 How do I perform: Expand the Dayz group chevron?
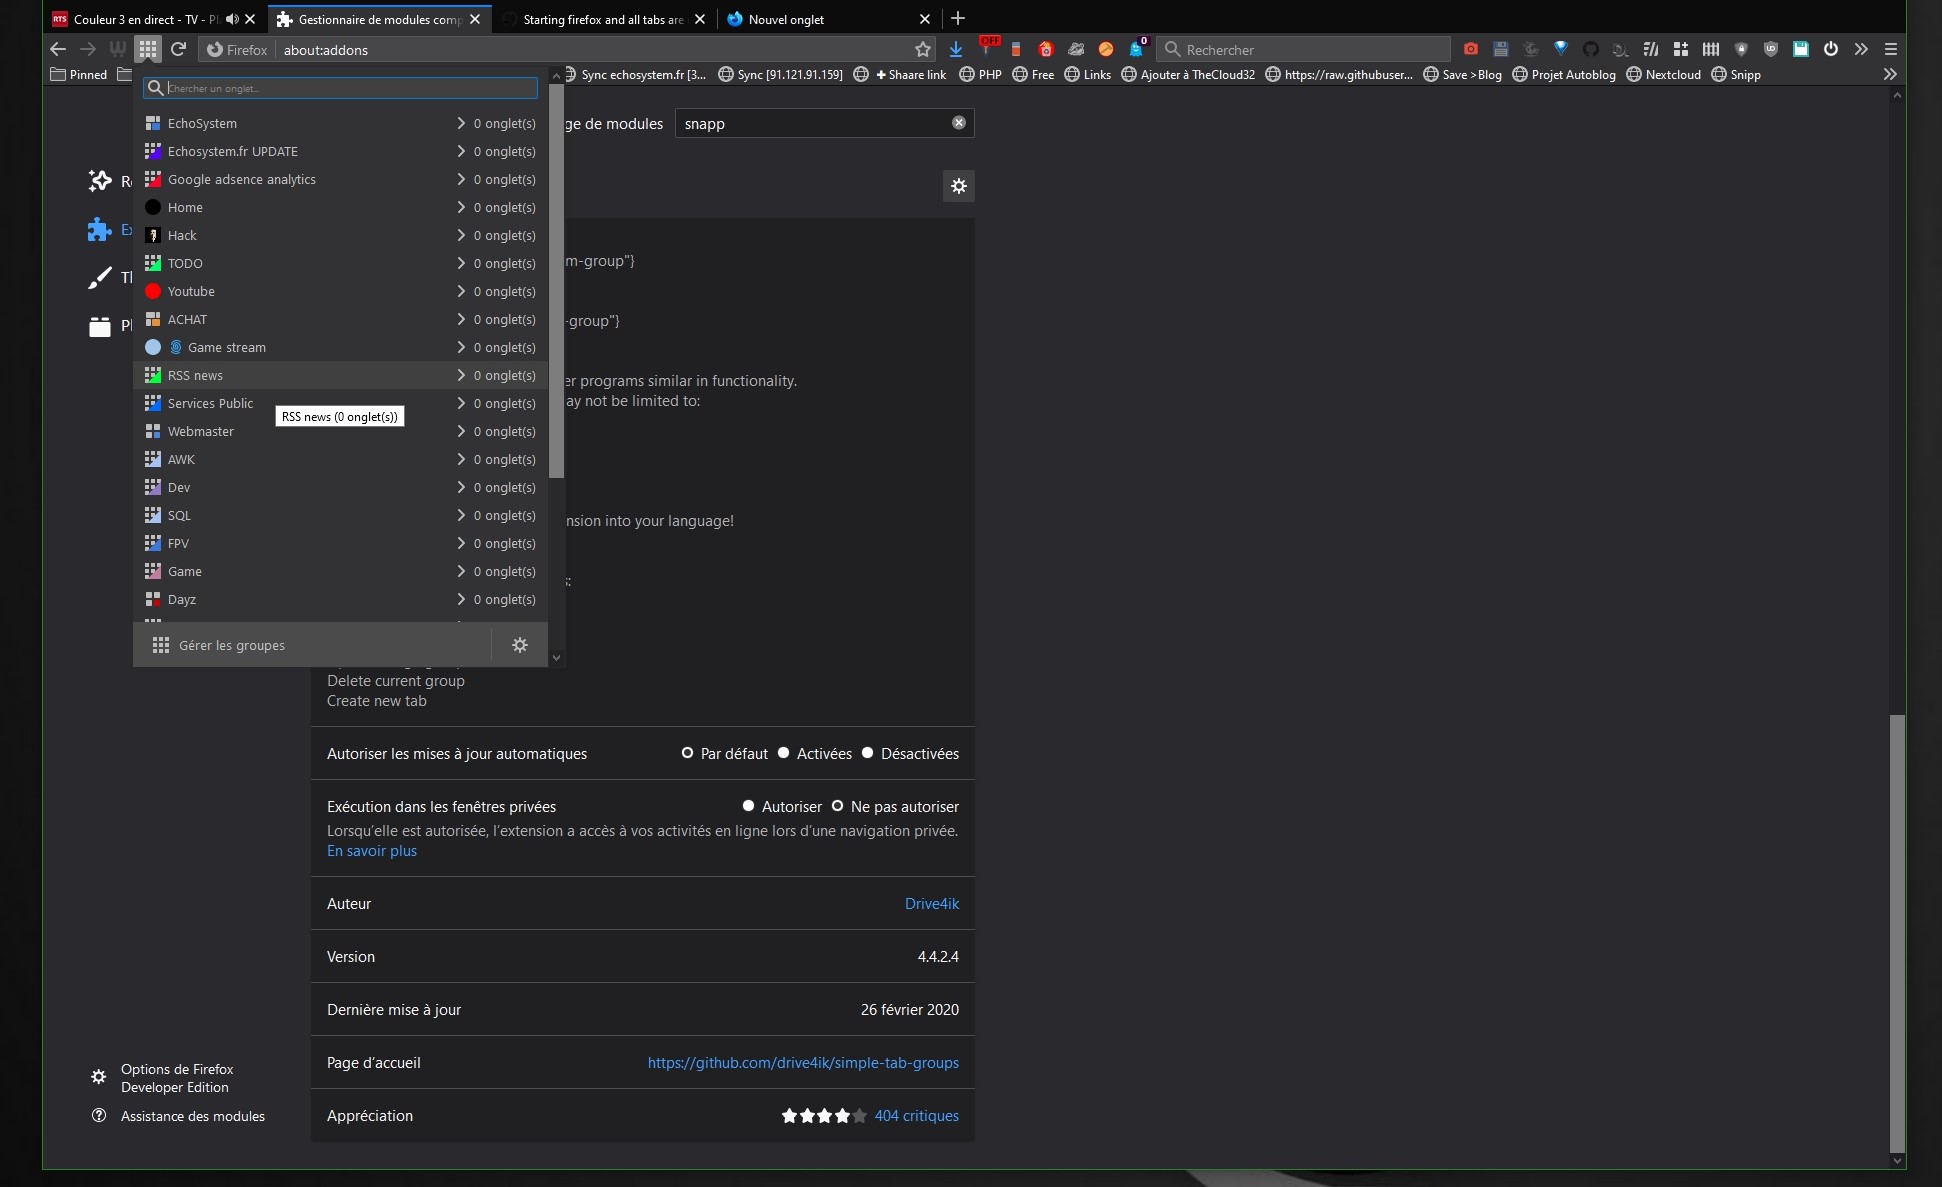click(x=461, y=599)
